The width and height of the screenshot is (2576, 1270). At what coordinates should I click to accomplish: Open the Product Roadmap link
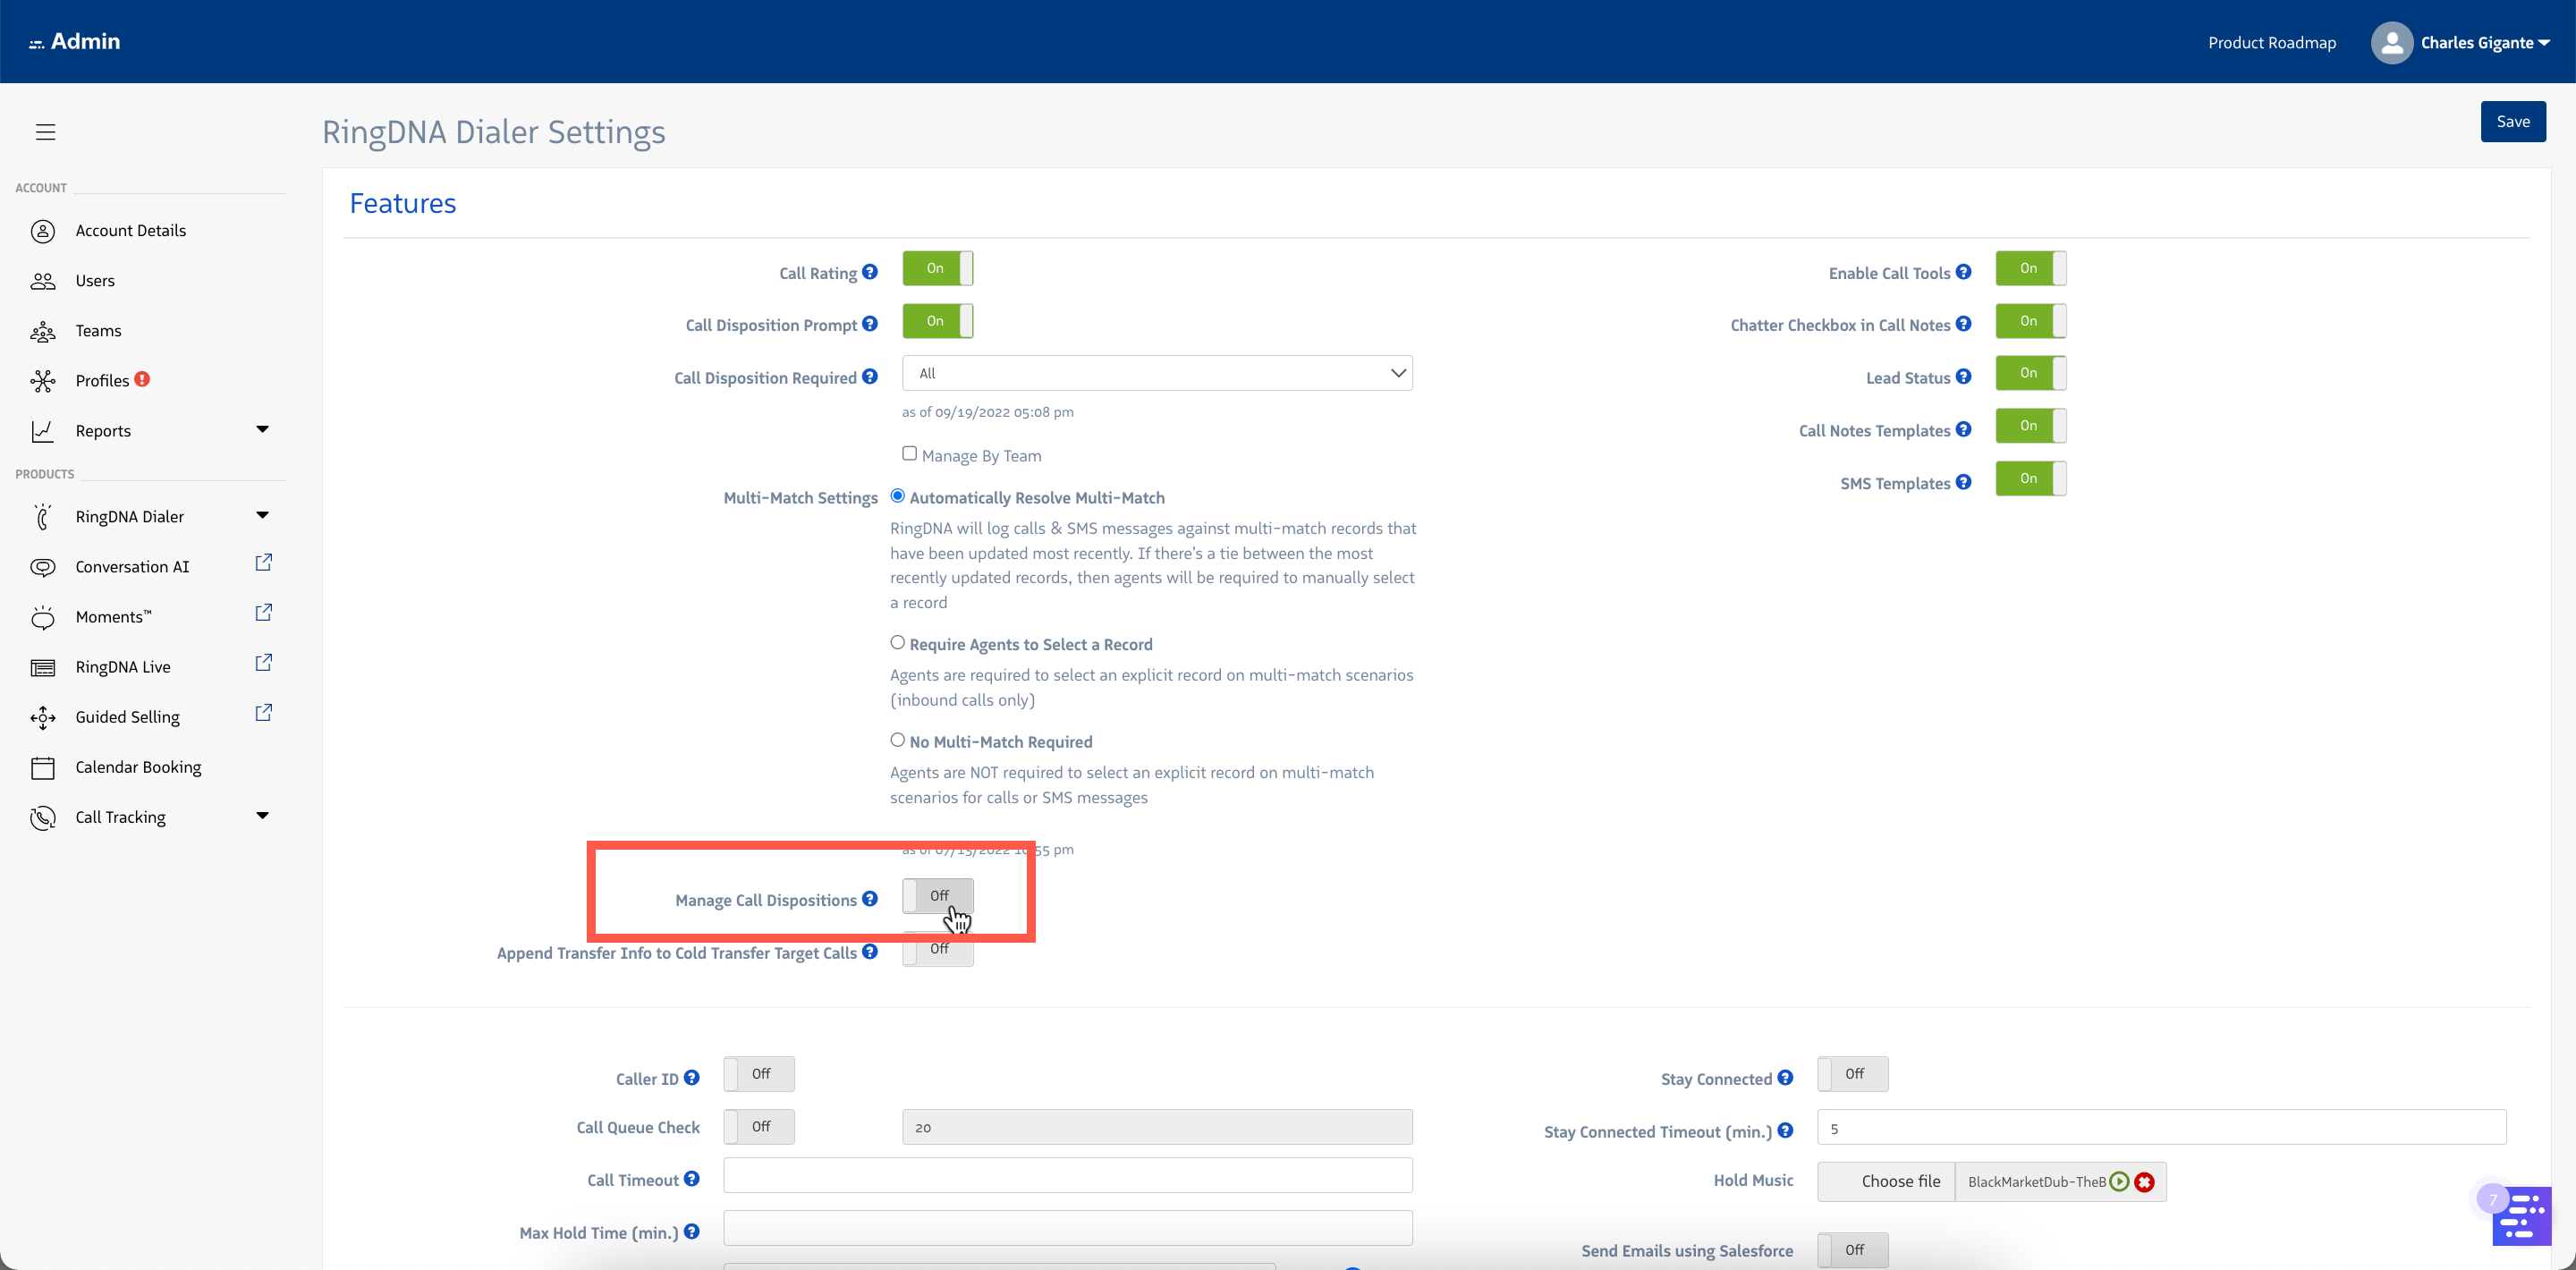click(2271, 43)
